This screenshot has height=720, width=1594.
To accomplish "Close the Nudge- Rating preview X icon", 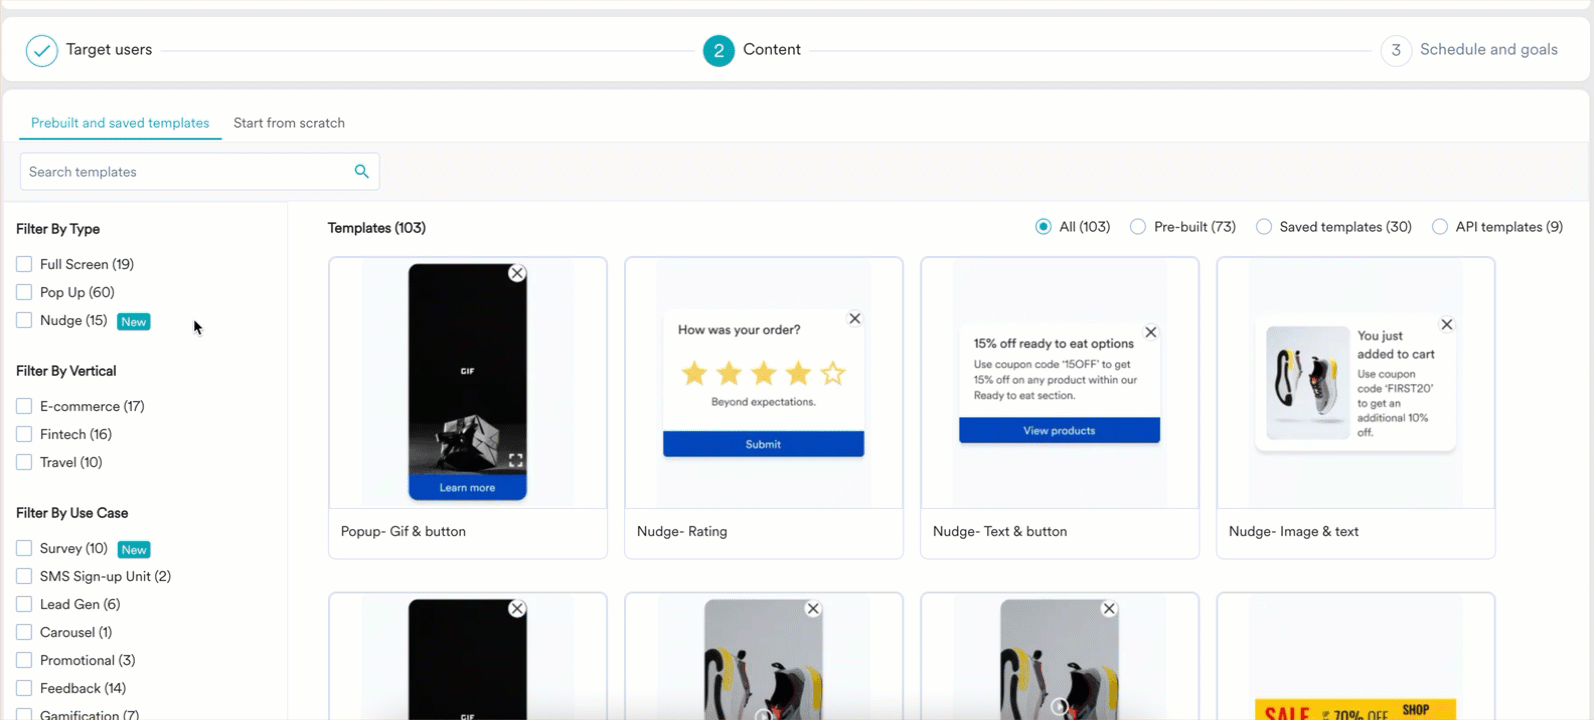I will (854, 319).
